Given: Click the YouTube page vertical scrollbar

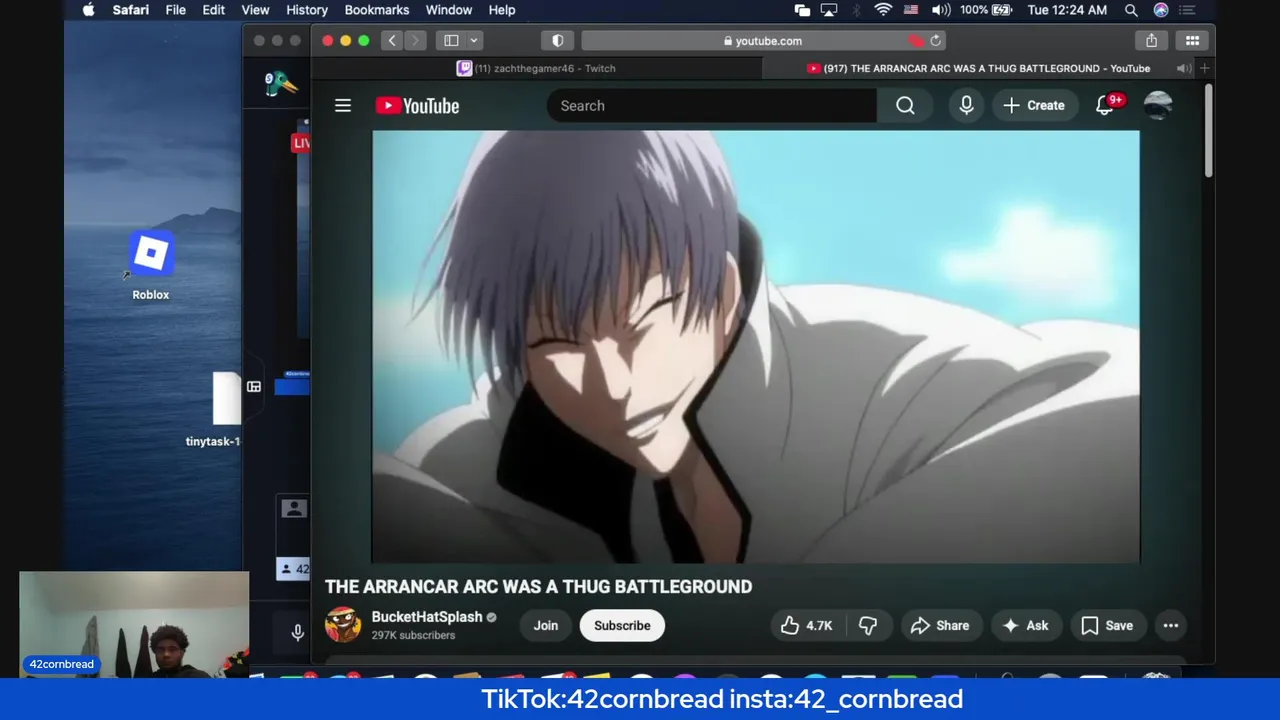Looking at the screenshot, I should [1208, 131].
